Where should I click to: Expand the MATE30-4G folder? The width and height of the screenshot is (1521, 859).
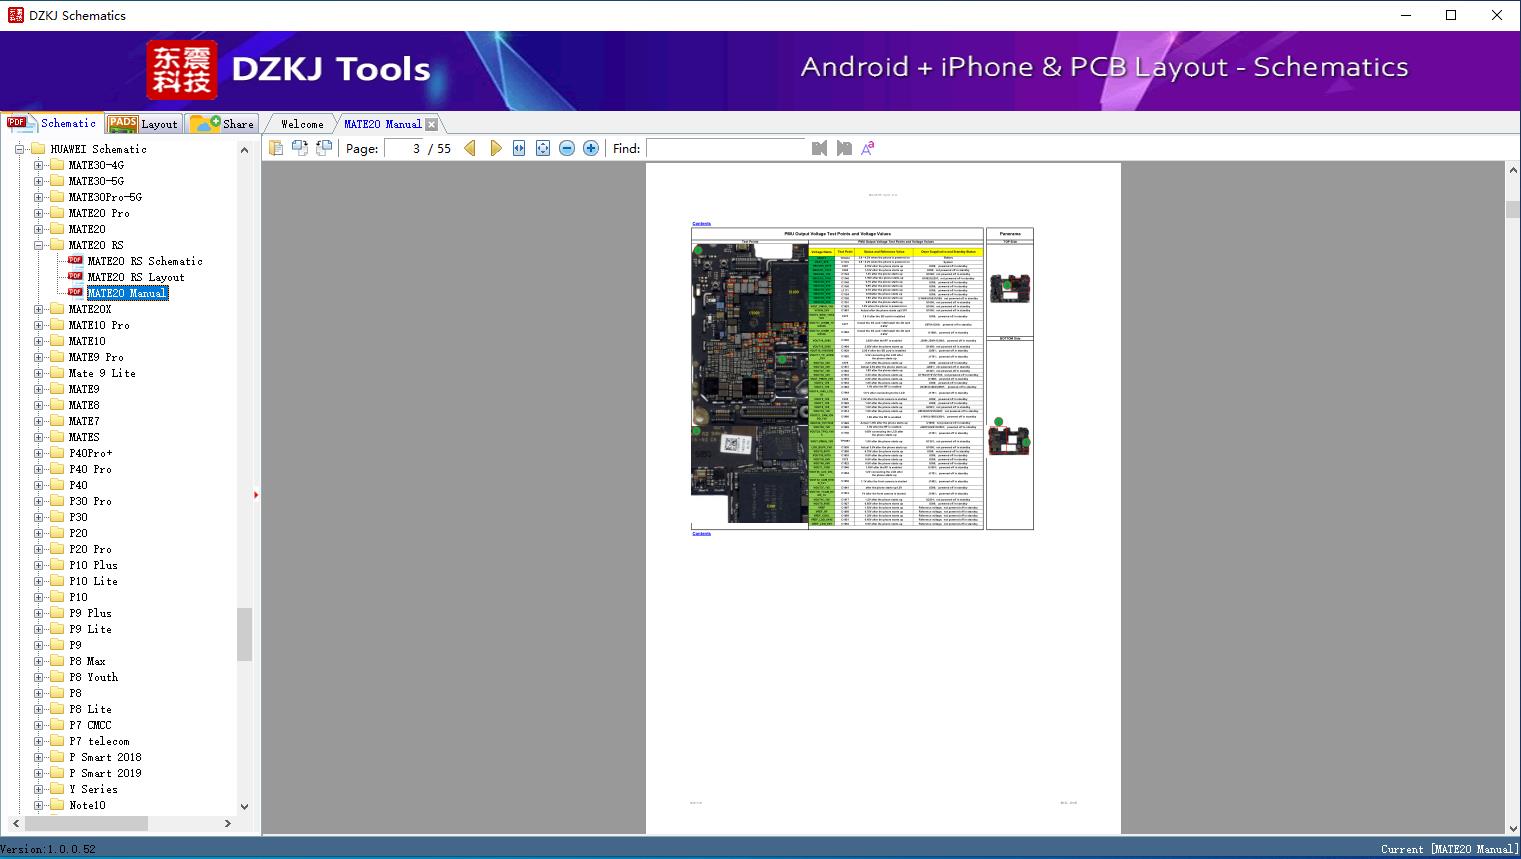38,165
